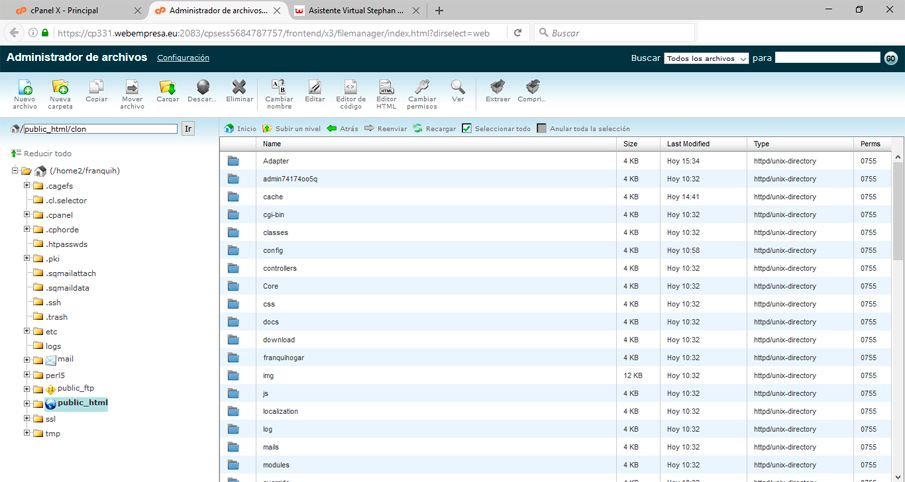
Task: Select the public_ftp tree folder
Action: pos(76,388)
